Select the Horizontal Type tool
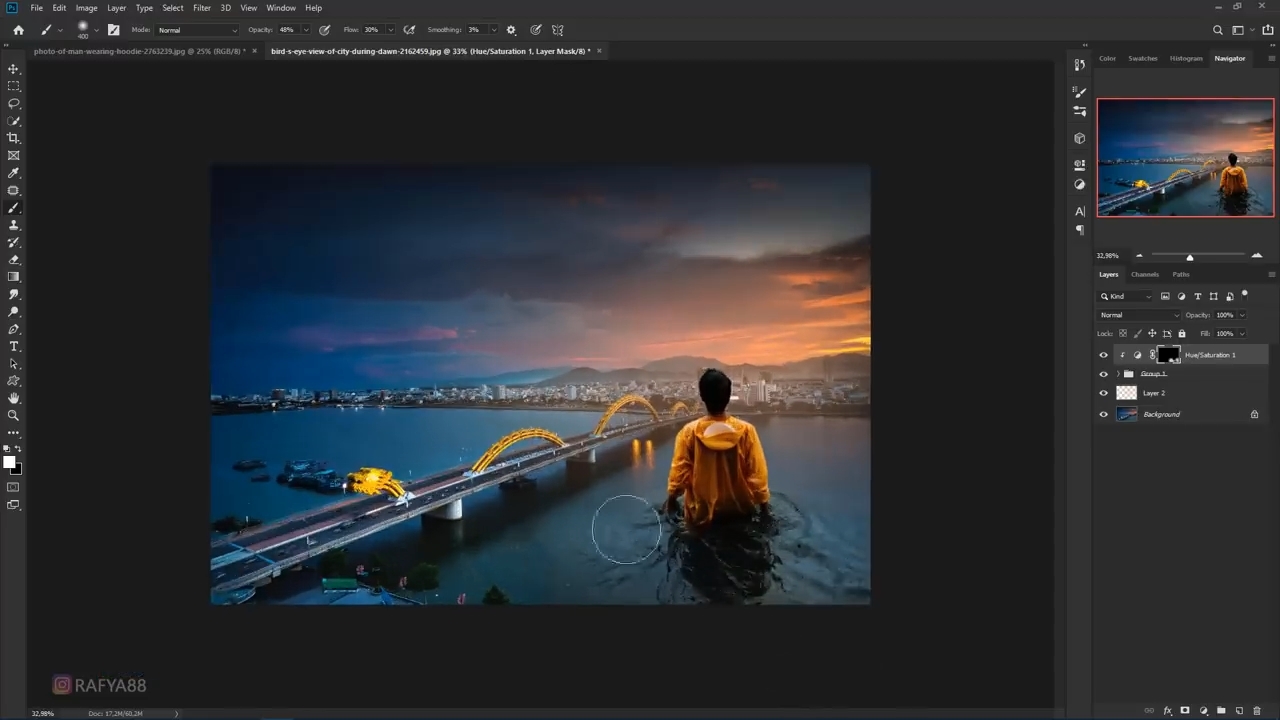Image resolution: width=1280 pixels, height=720 pixels. [x=14, y=346]
